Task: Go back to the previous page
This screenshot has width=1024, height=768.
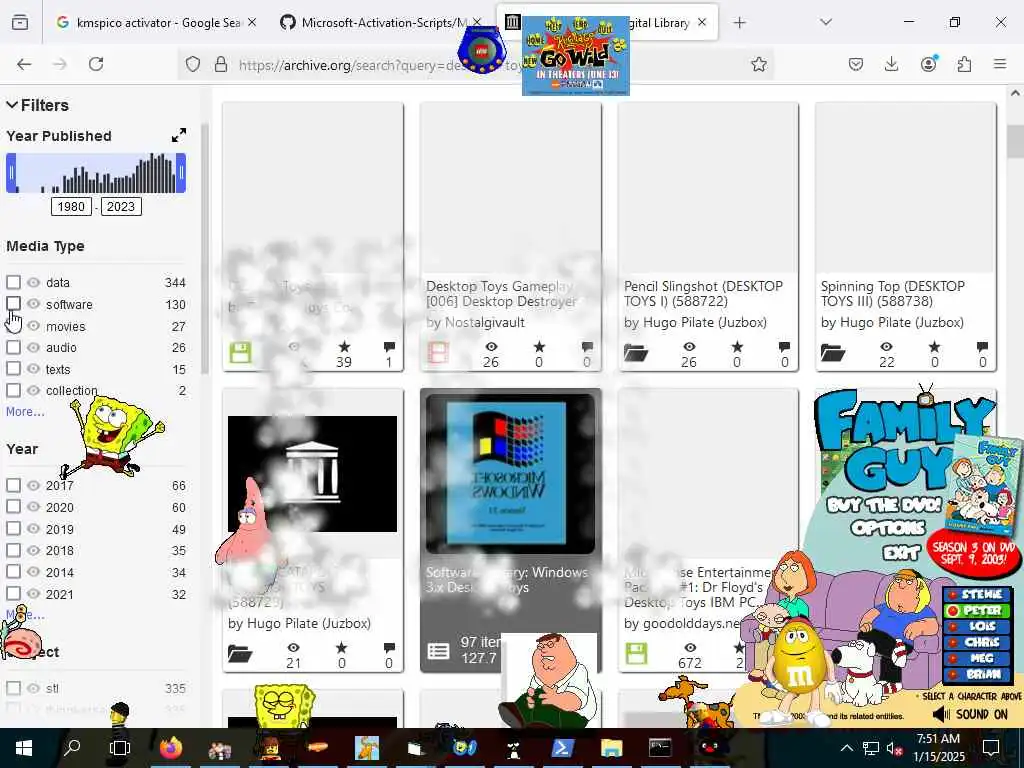Action: [24, 64]
